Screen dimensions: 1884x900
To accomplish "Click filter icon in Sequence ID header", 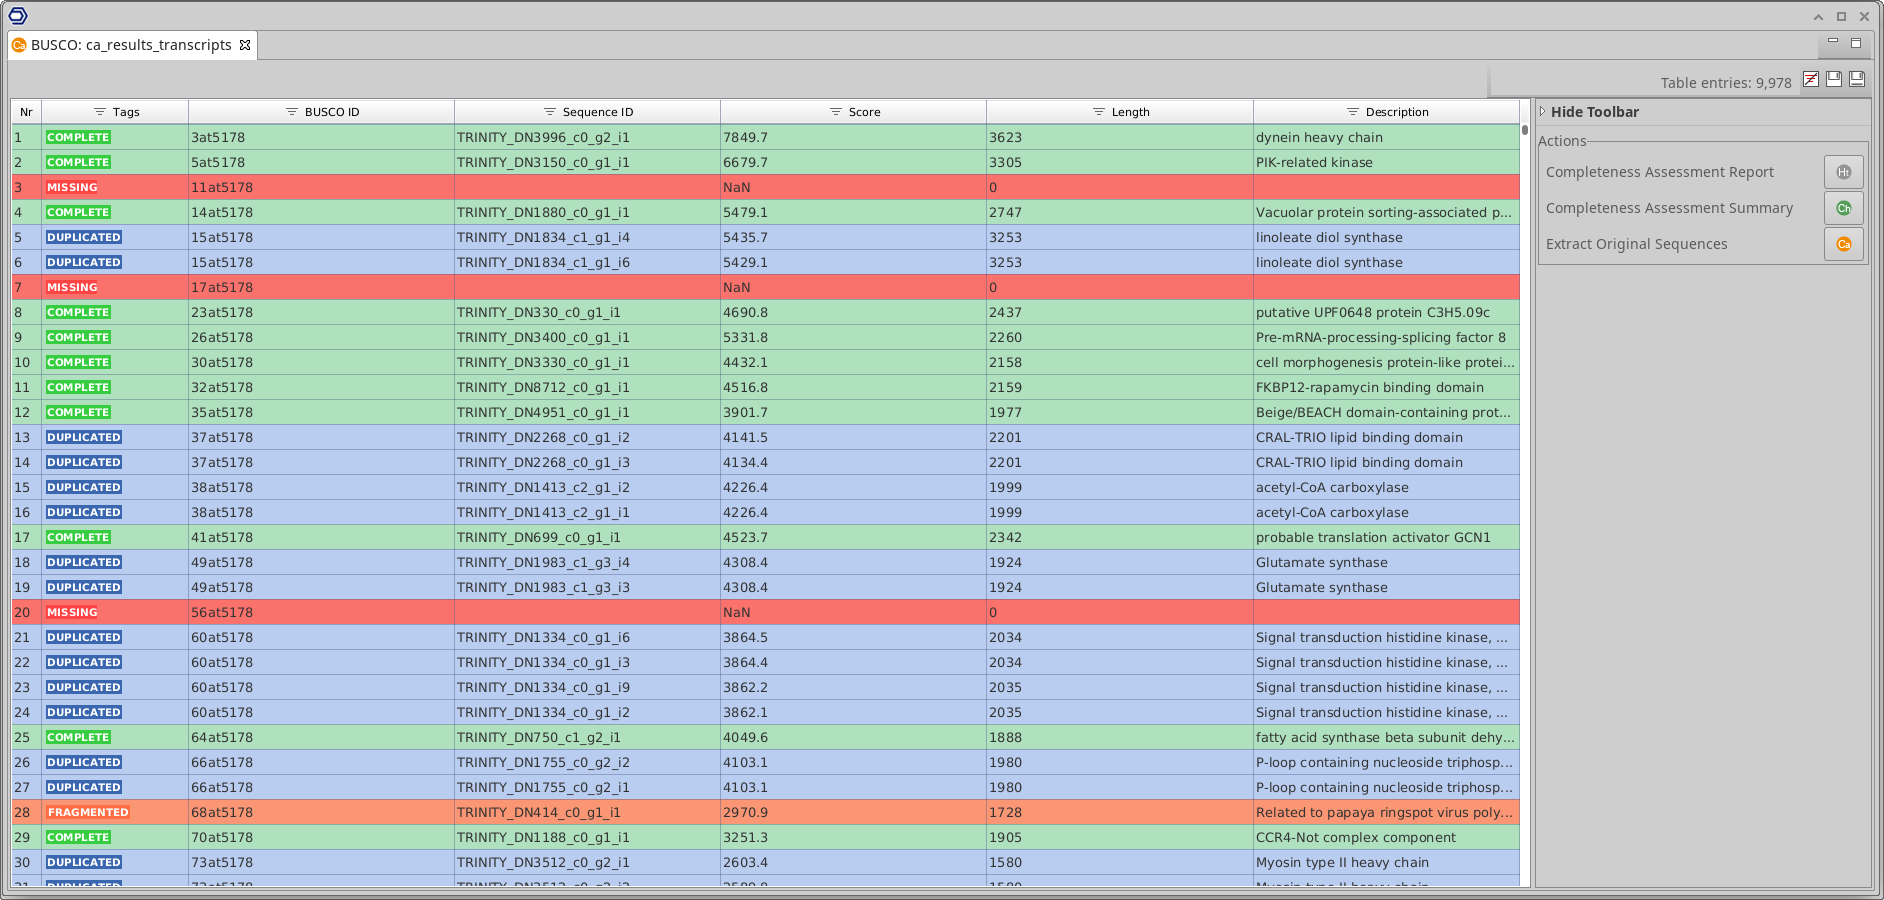I will [550, 112].
